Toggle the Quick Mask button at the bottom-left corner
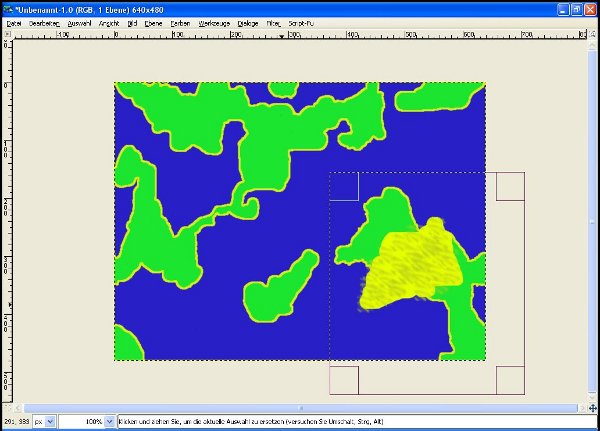The height and width of the screenshot is (431, 600). pos(8,408)
